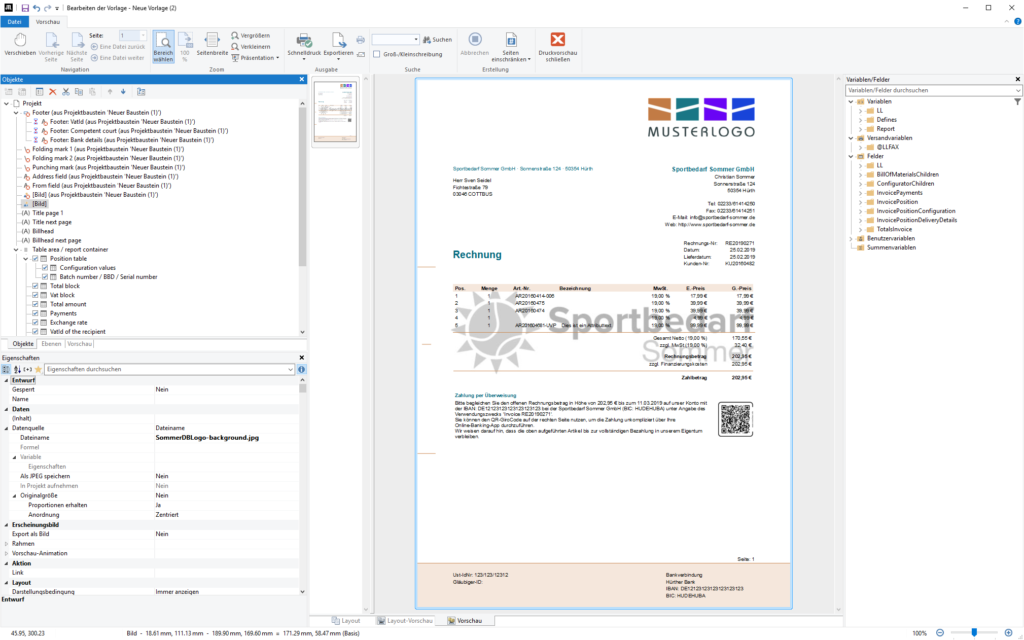Click the filter funnel in Variablen/Felder panel
1024x640 pixels.
(1017, 101)
